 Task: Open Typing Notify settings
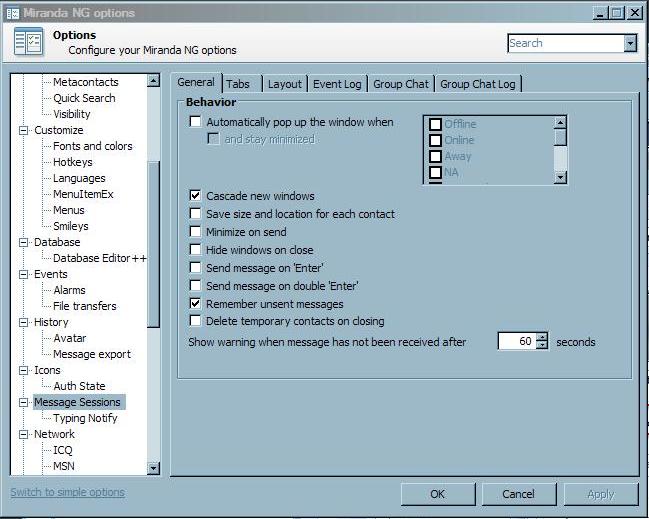85,418
